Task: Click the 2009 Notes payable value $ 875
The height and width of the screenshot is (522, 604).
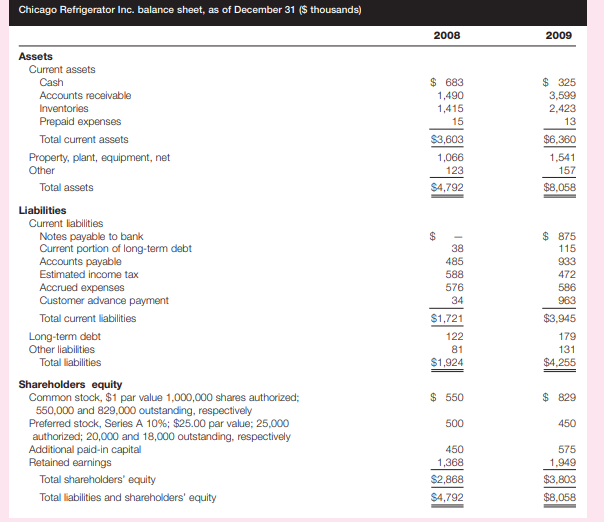Action: [x=559, y=237]
